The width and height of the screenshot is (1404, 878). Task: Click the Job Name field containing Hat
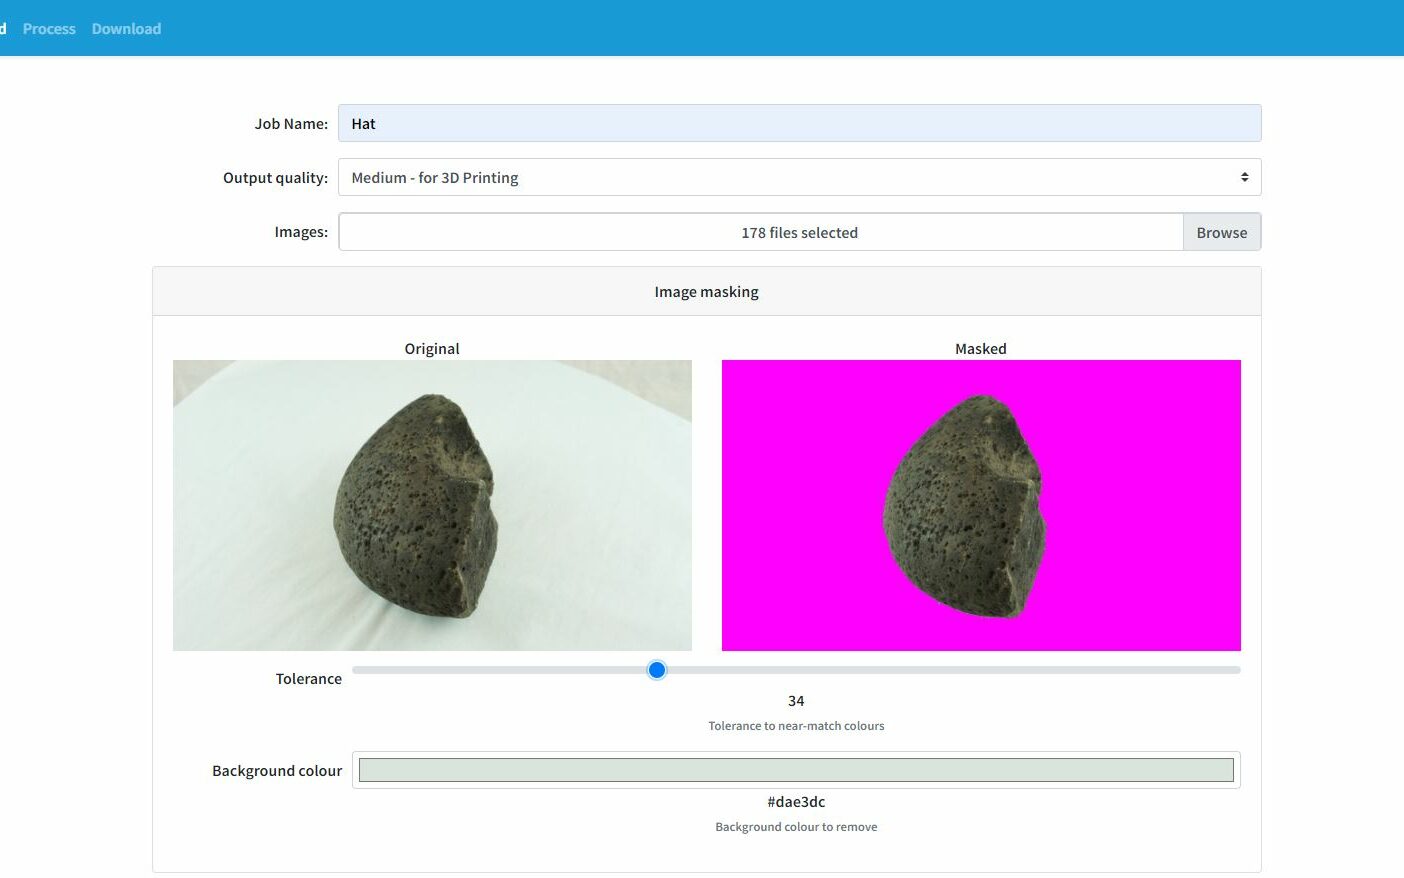[798, 123]
